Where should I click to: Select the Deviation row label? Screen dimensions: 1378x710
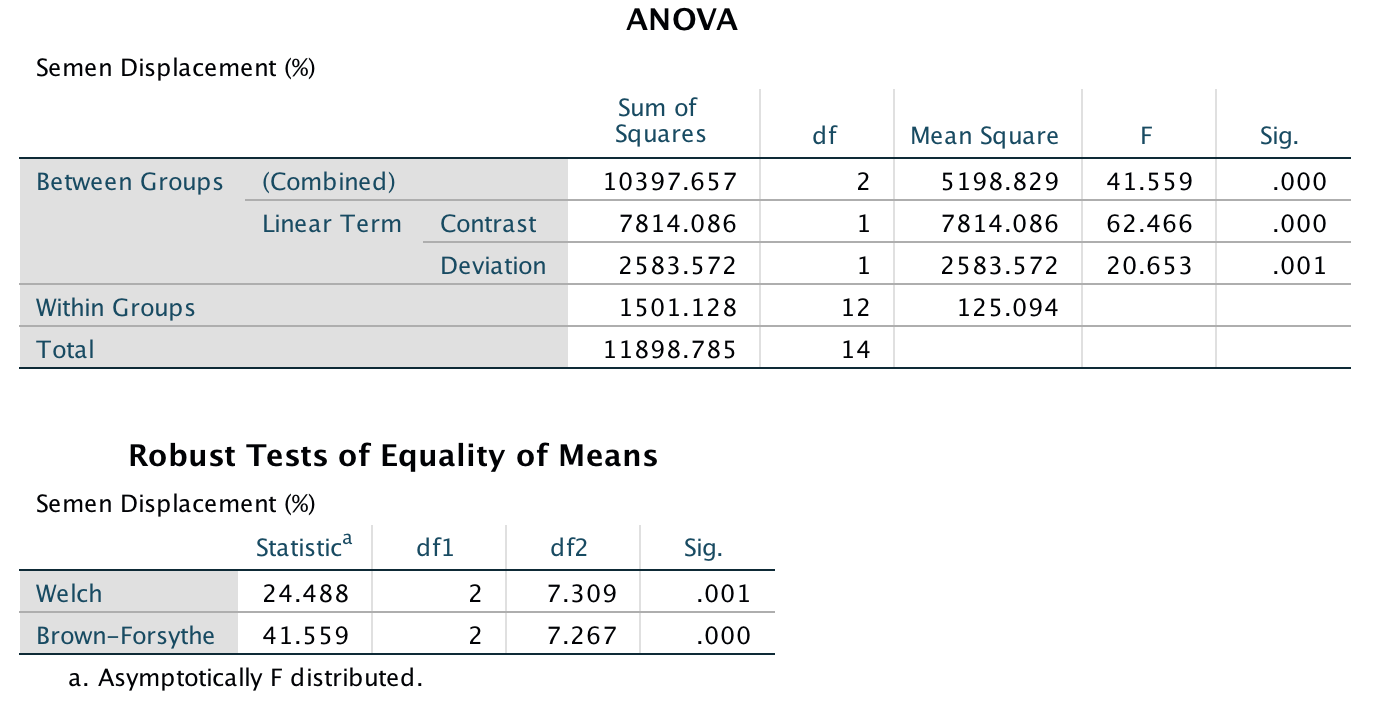[493, 266]
